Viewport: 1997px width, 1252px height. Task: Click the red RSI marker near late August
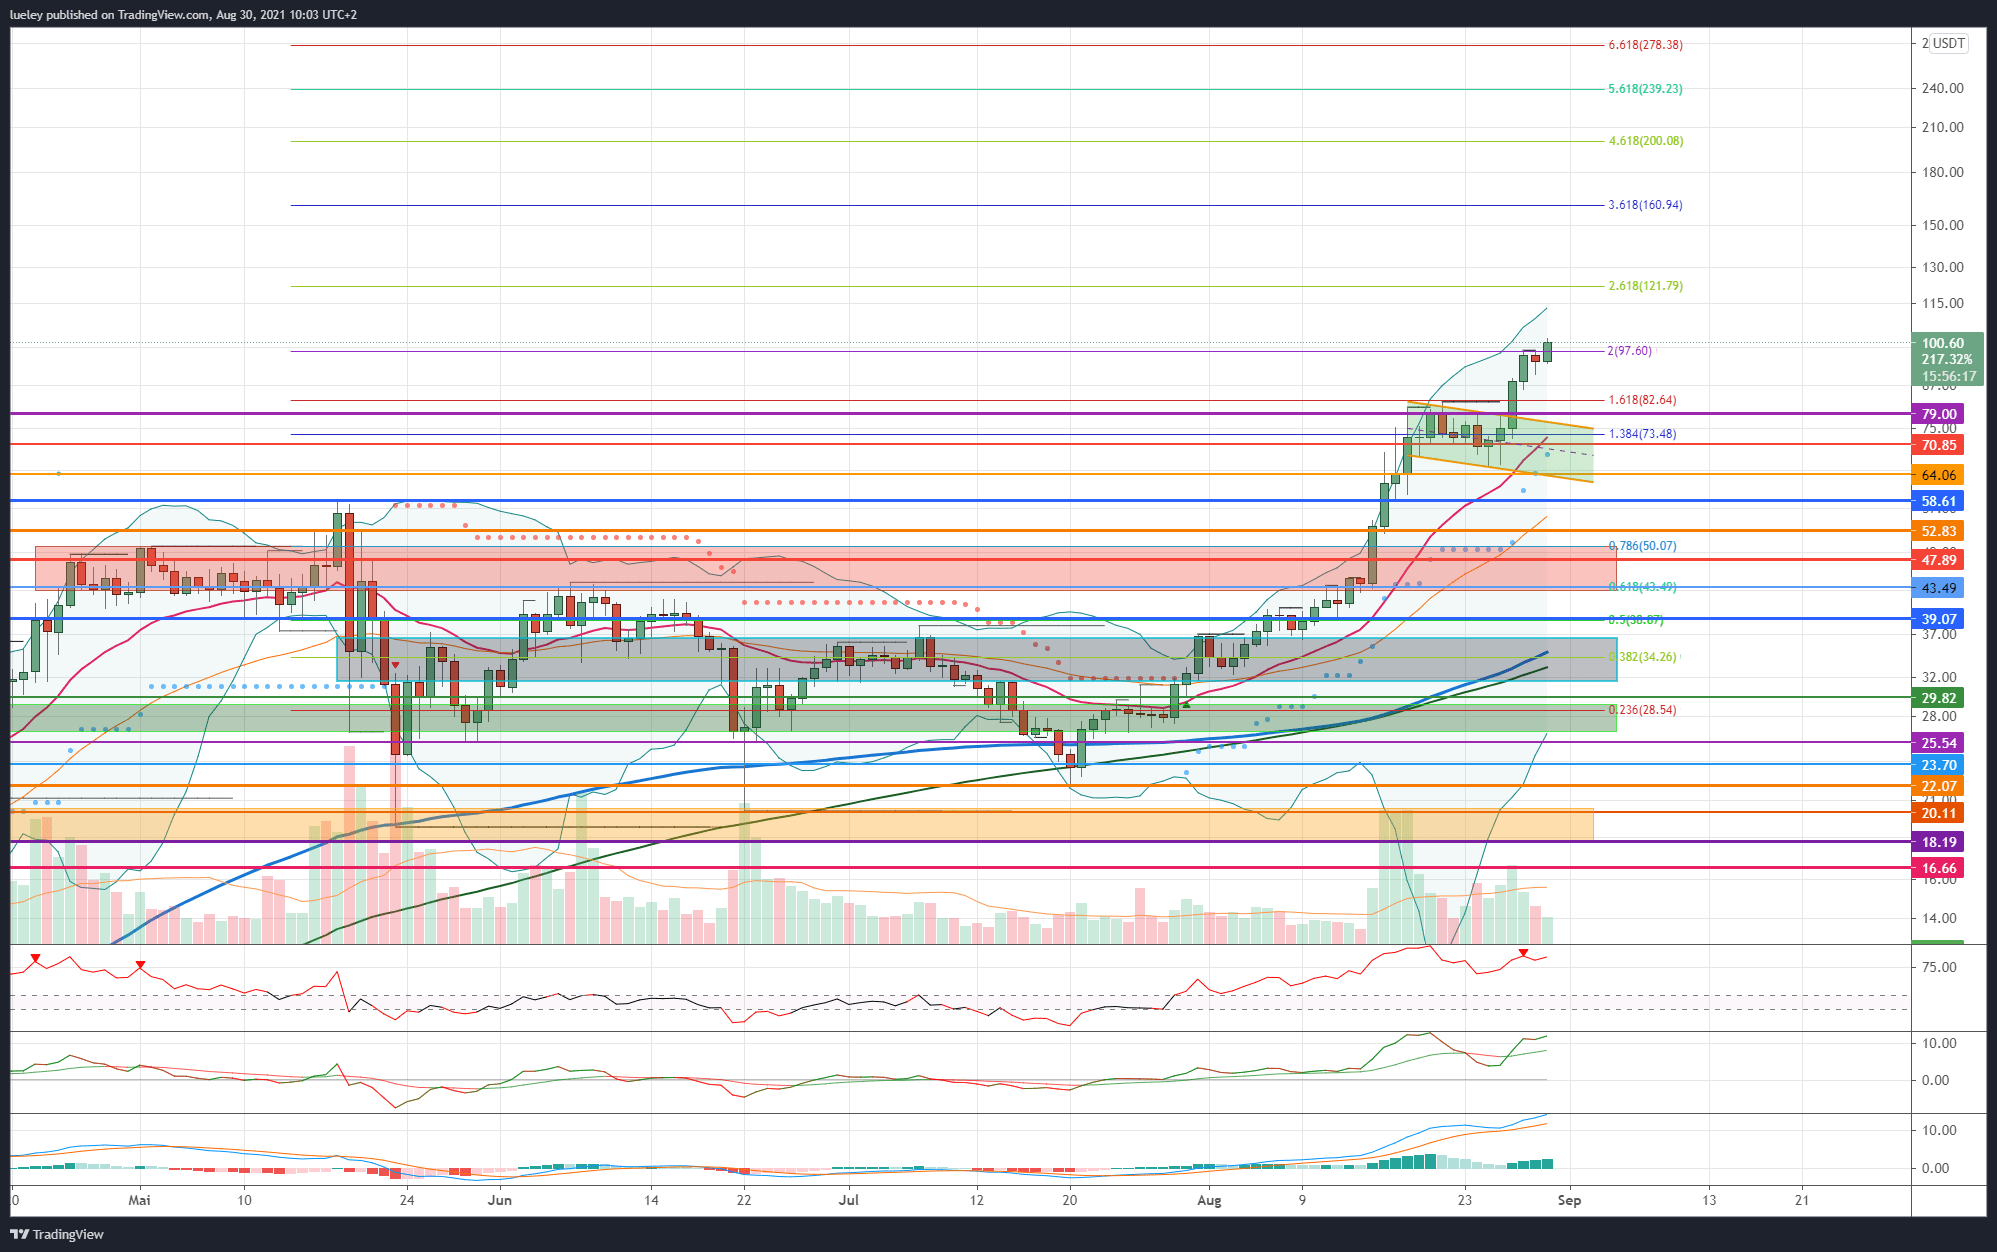[1523, 953]
